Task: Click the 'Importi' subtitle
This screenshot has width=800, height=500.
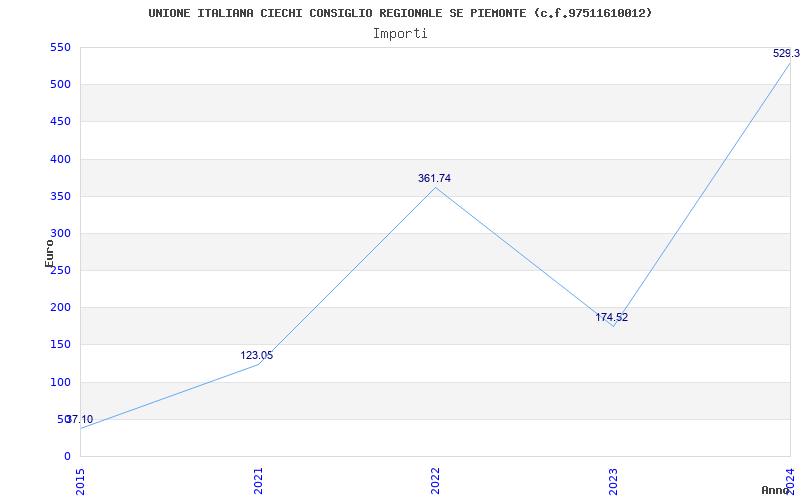Action: click(x=400, y=33)
